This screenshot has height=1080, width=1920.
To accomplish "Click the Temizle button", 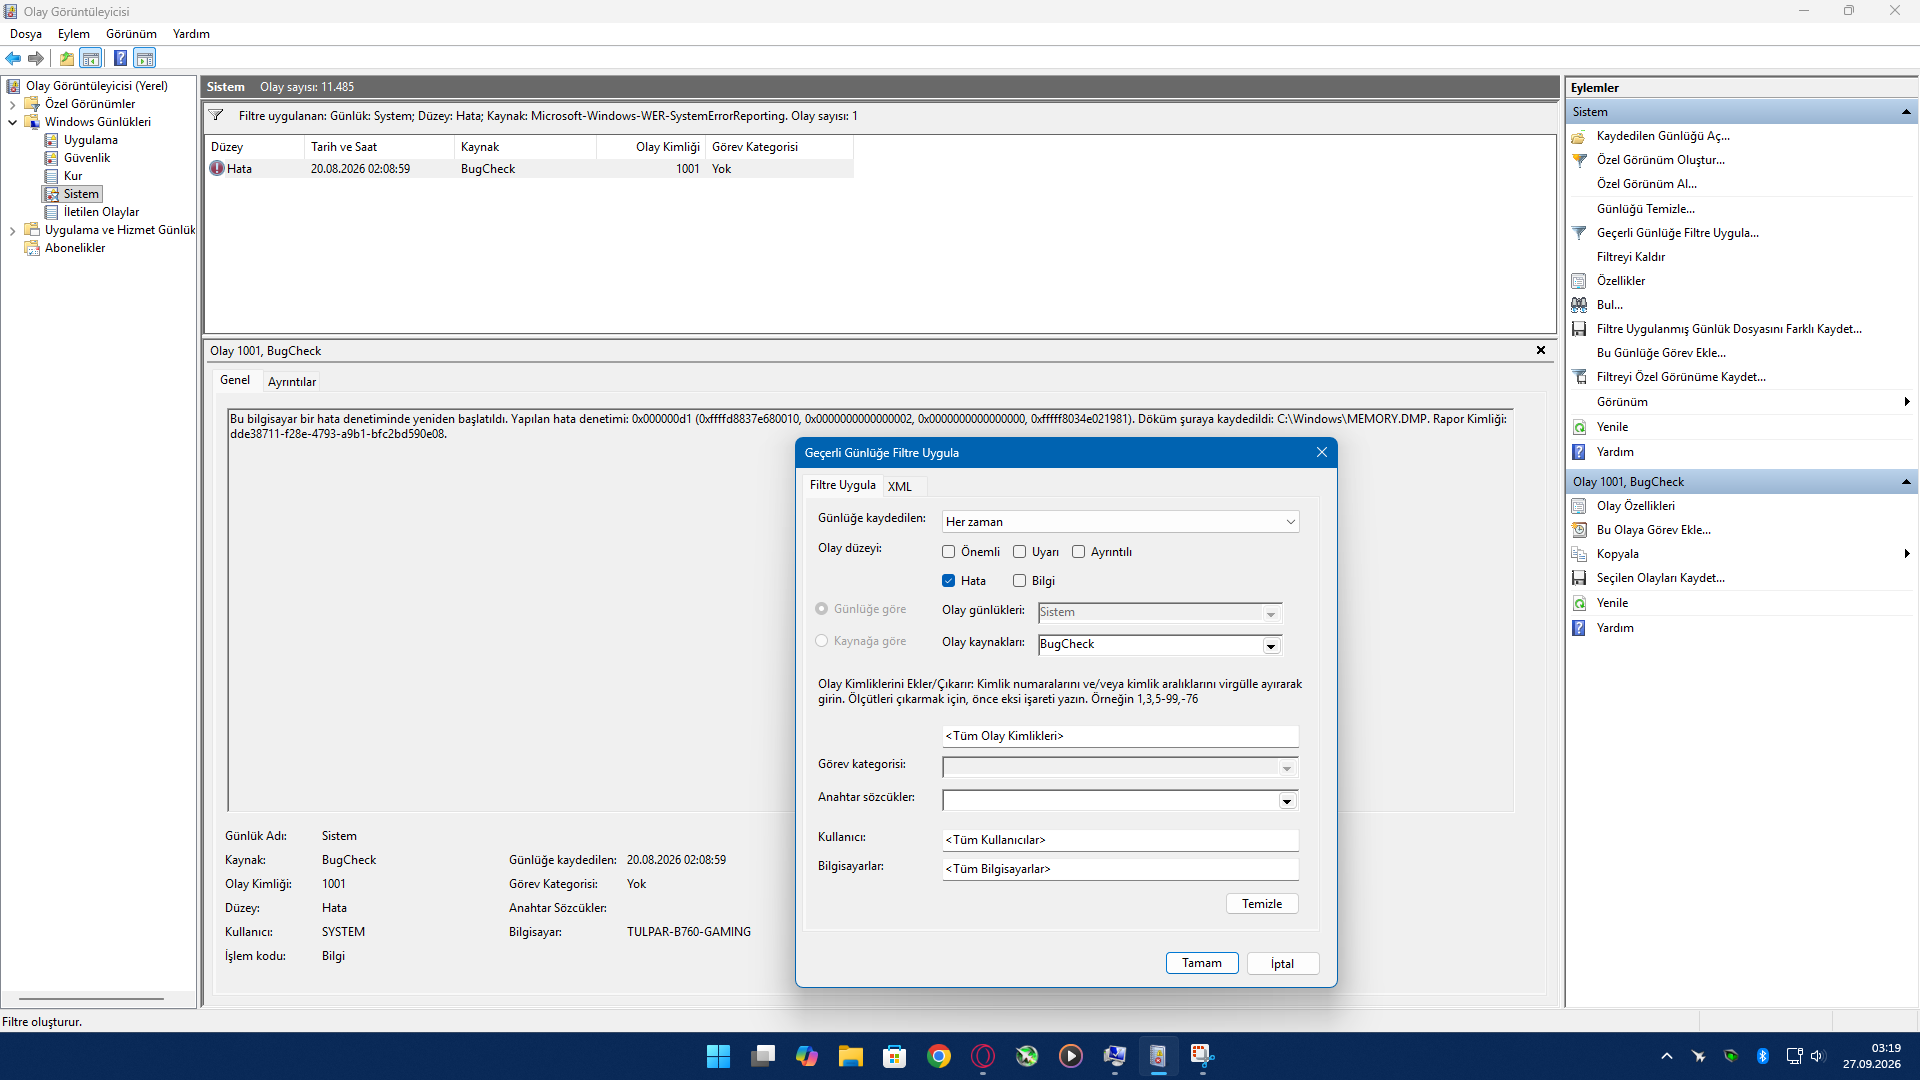I will [x=1262, y=904].
